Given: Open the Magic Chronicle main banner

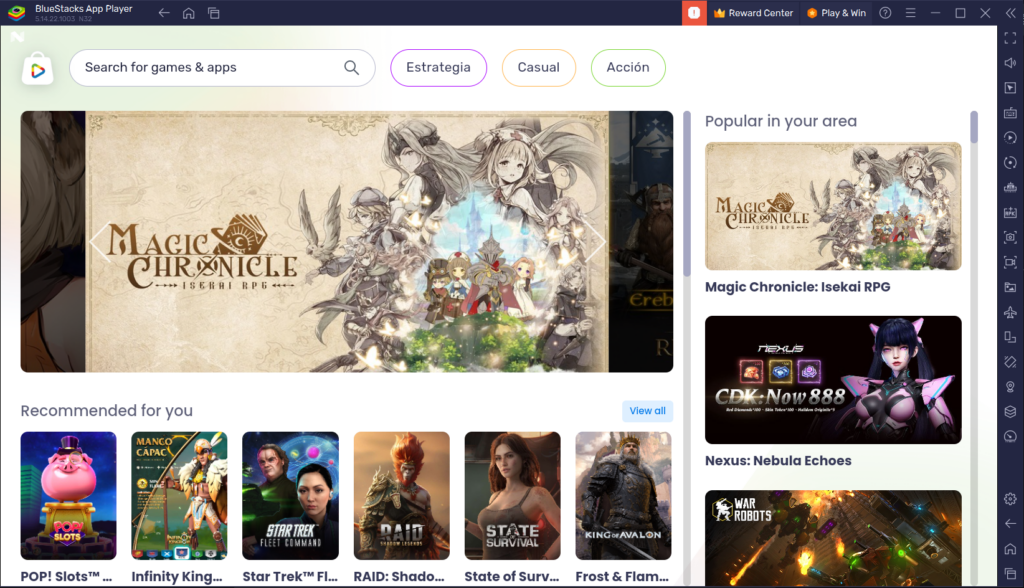Looking at the screenshot, I should click(x=347, y=242).
